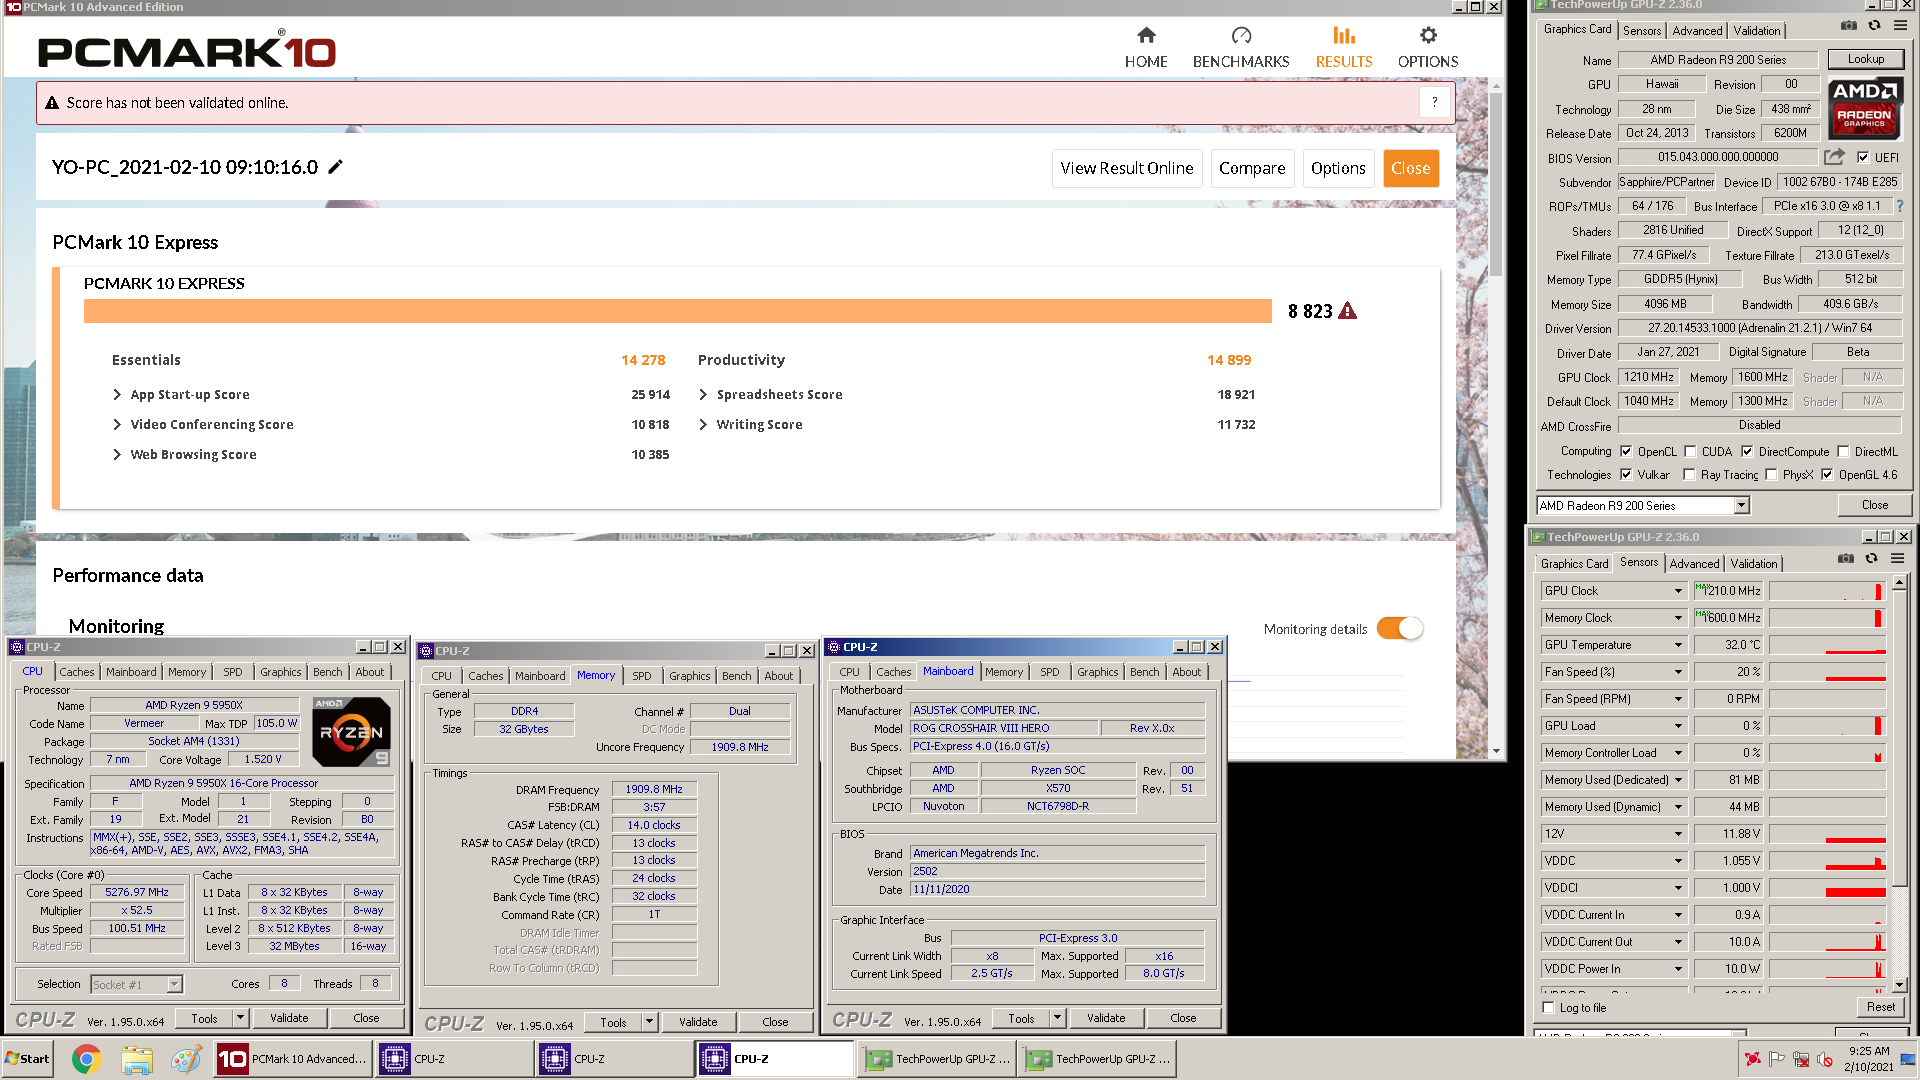This screenshot has height=1080, width=1920.
Task: Click the PCMark window vertical scrollbar thumb
Action: pos(1496,185)
